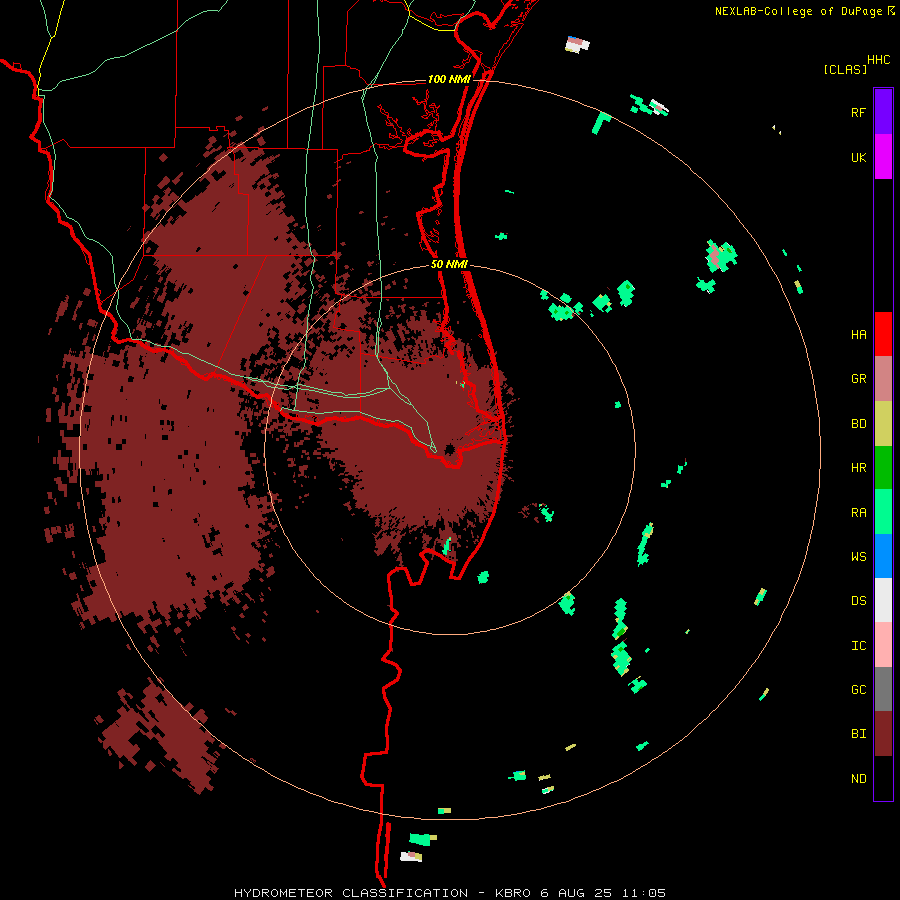The height and width of the screenshot is (900, 900).
Task: Select the BI biological legend swatch
Action: click(883, 734)
